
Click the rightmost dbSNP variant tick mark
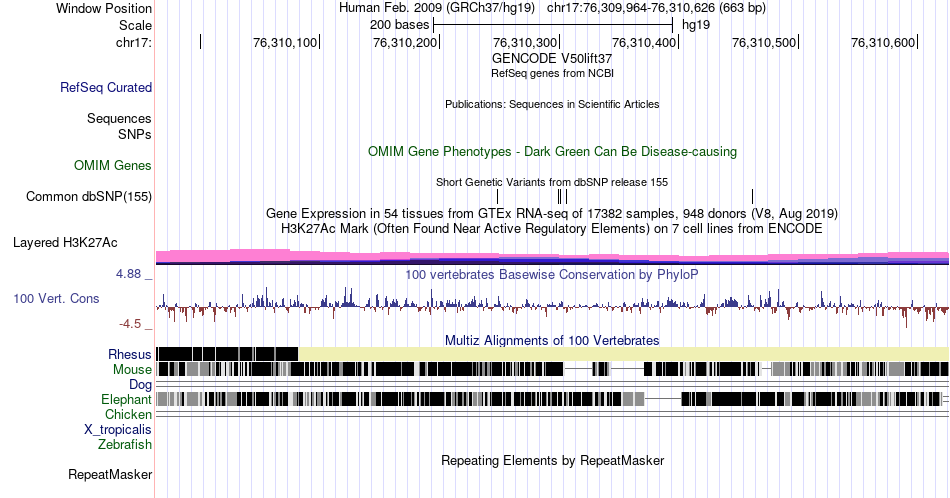(x=752, y=196)
